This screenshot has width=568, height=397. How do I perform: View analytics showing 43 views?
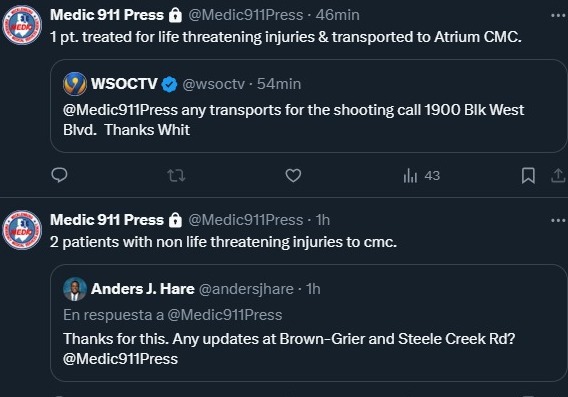point(421,176)
